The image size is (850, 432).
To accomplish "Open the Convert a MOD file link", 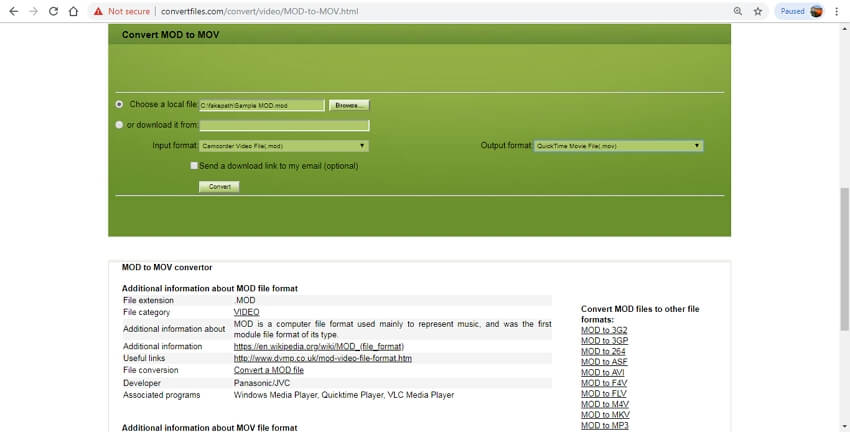I will coord(268,370).
